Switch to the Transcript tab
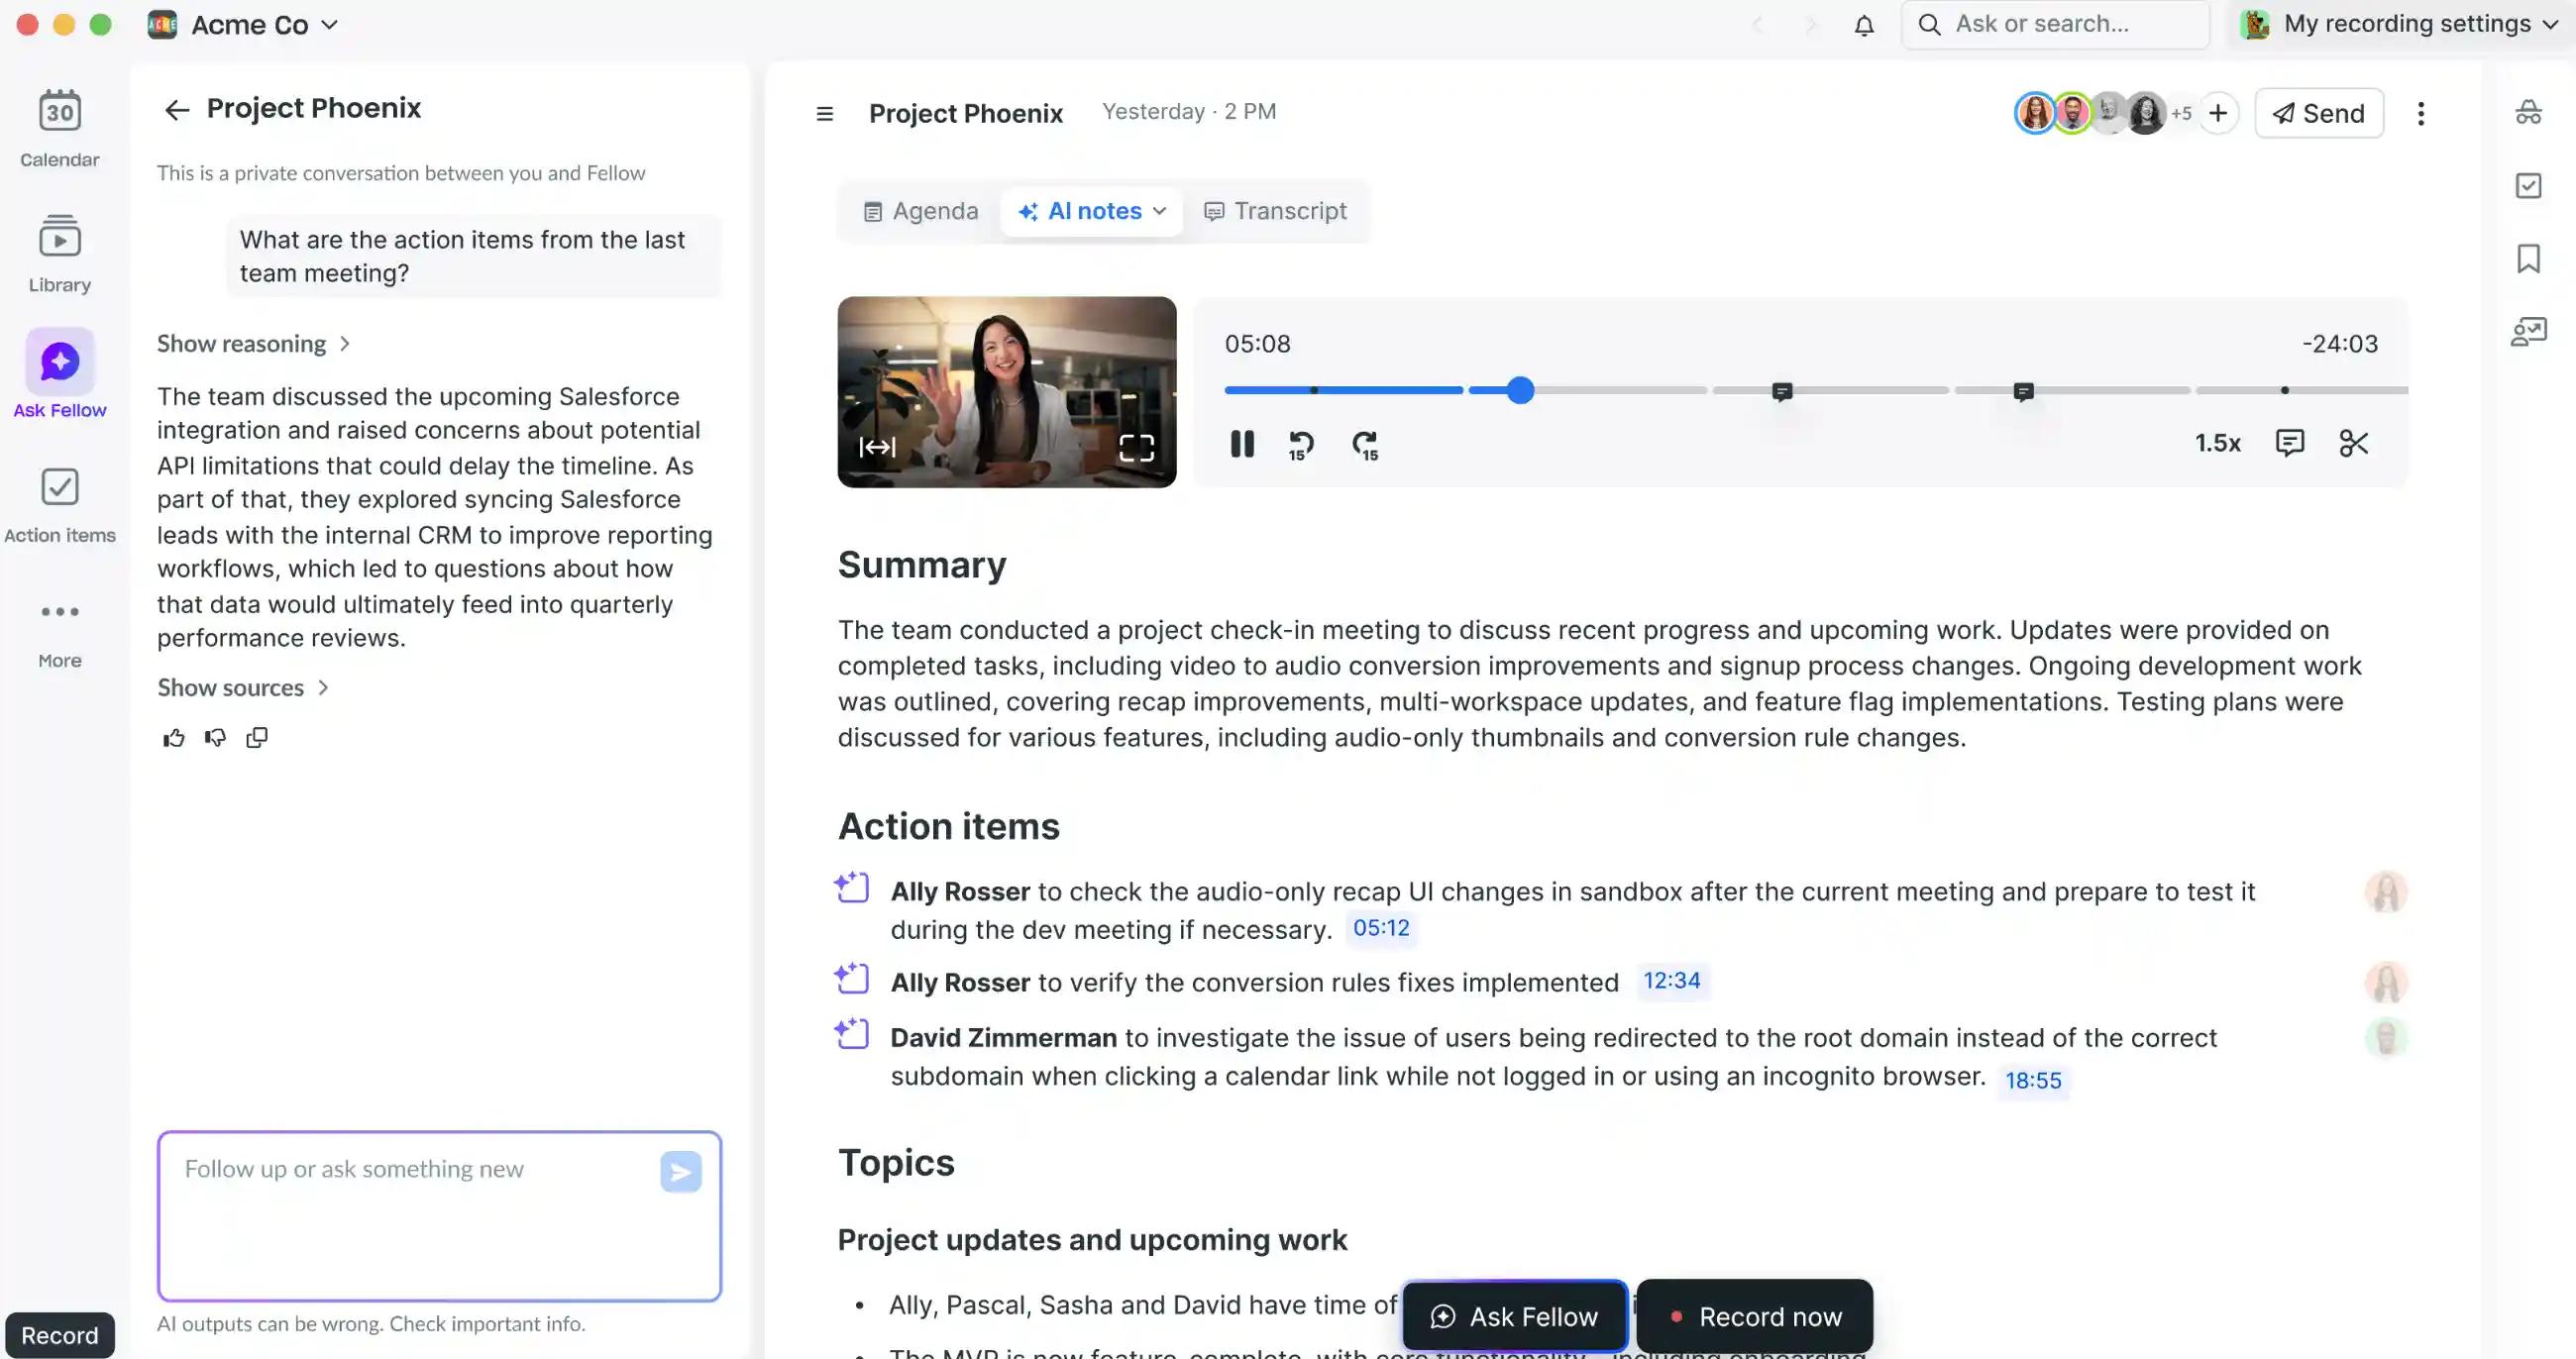Viewport: 2576px width, 1359px height. tap(1275, 211)
